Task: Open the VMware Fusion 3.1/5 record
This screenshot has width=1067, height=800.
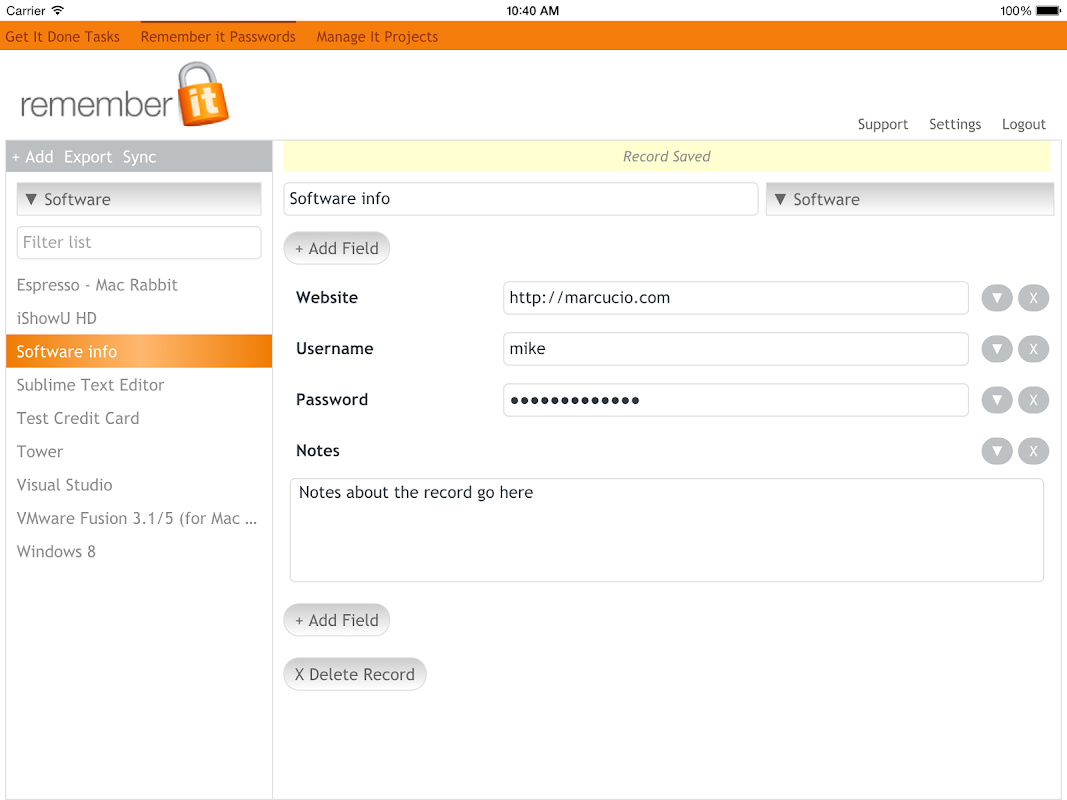Action: coord(139,518)
